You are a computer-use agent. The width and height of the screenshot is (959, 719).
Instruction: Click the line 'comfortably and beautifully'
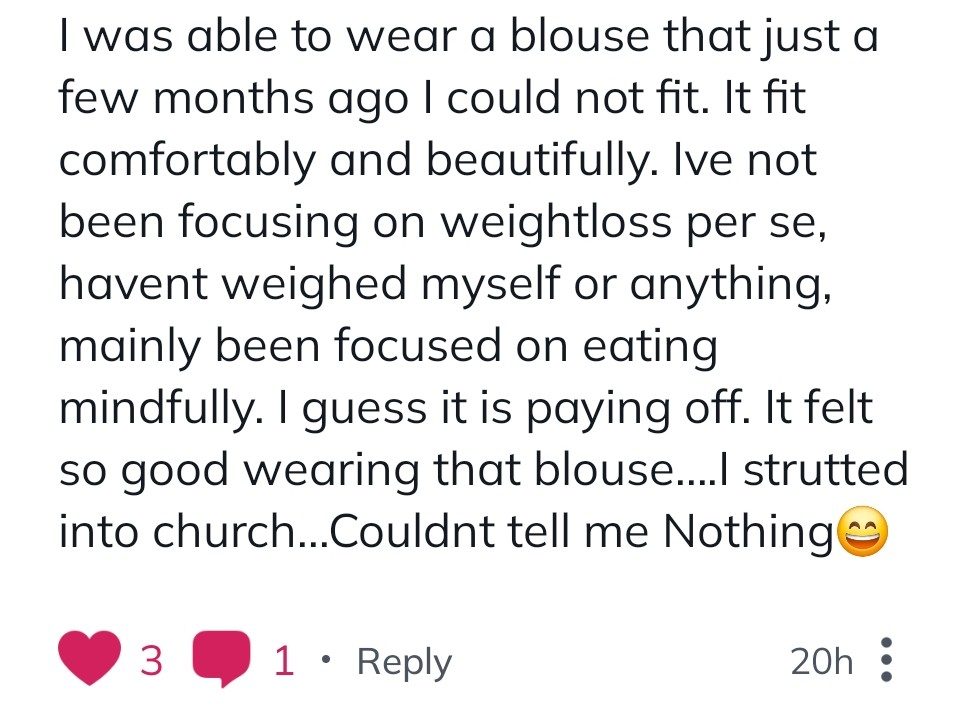pos(438,160)
